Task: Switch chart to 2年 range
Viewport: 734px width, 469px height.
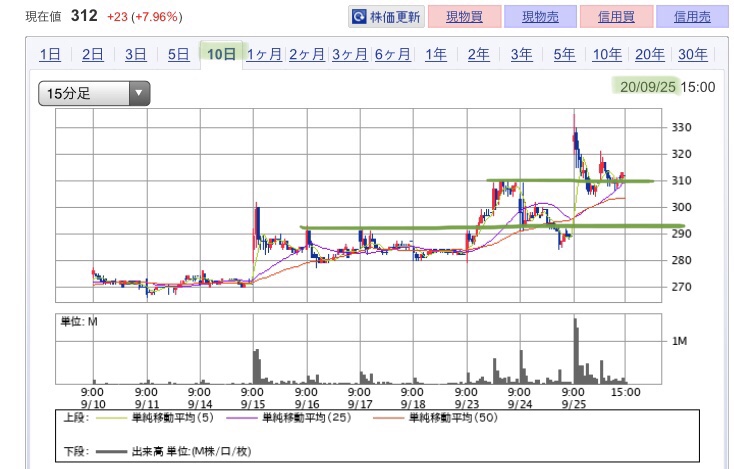Action: [478, 54]
